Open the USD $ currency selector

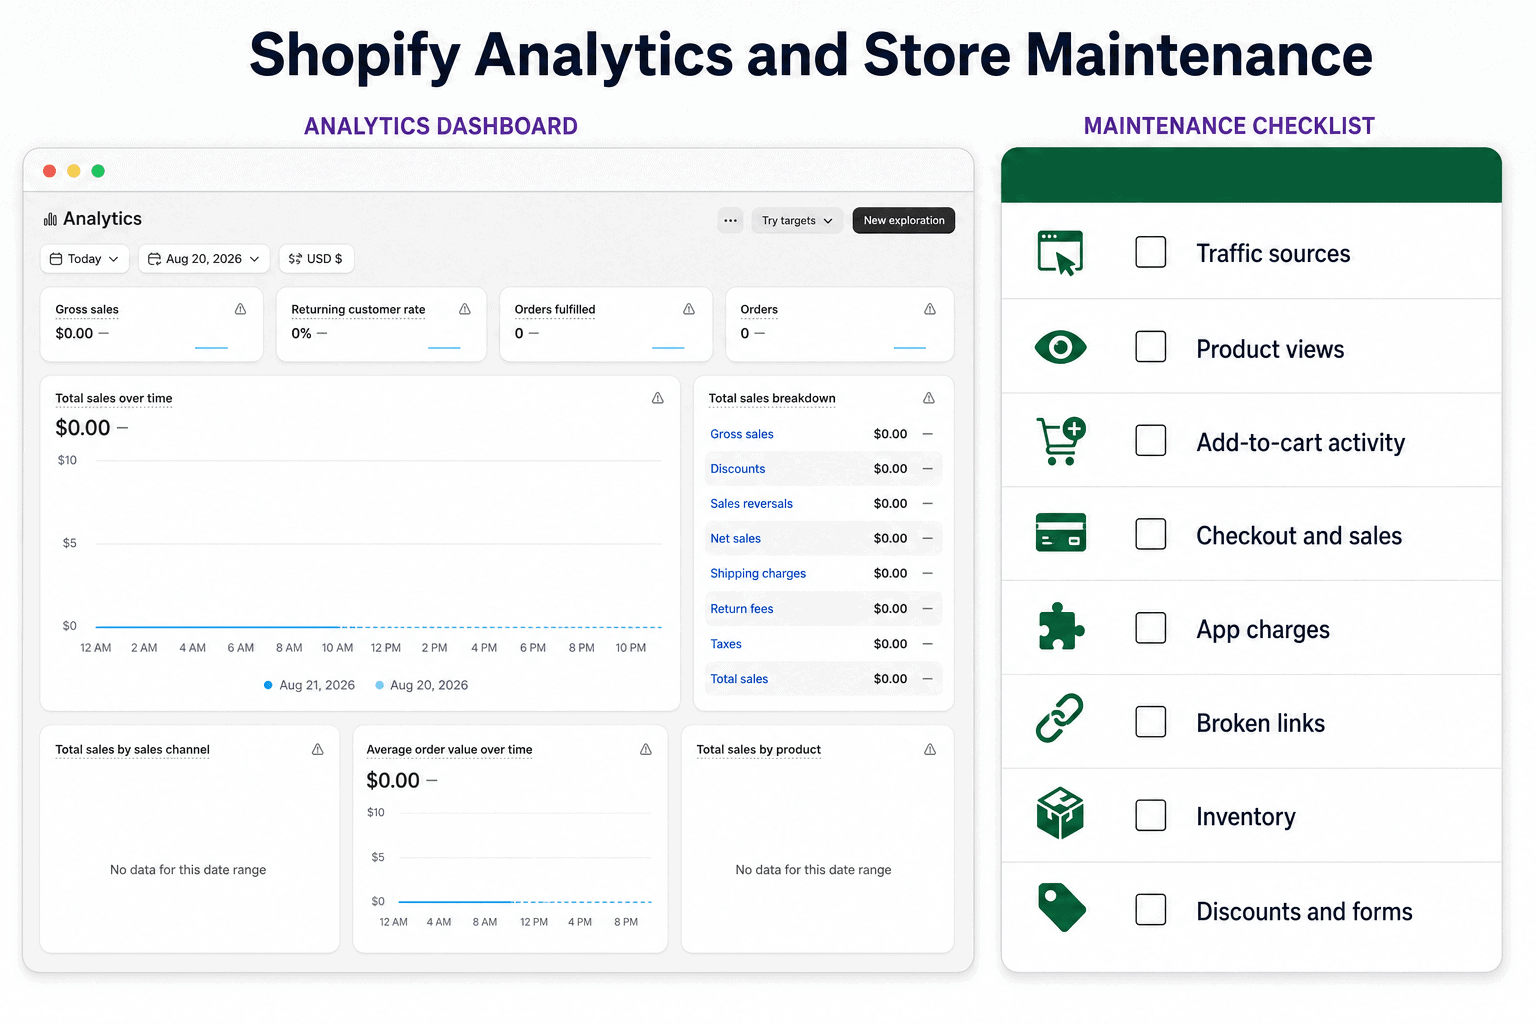316,259
